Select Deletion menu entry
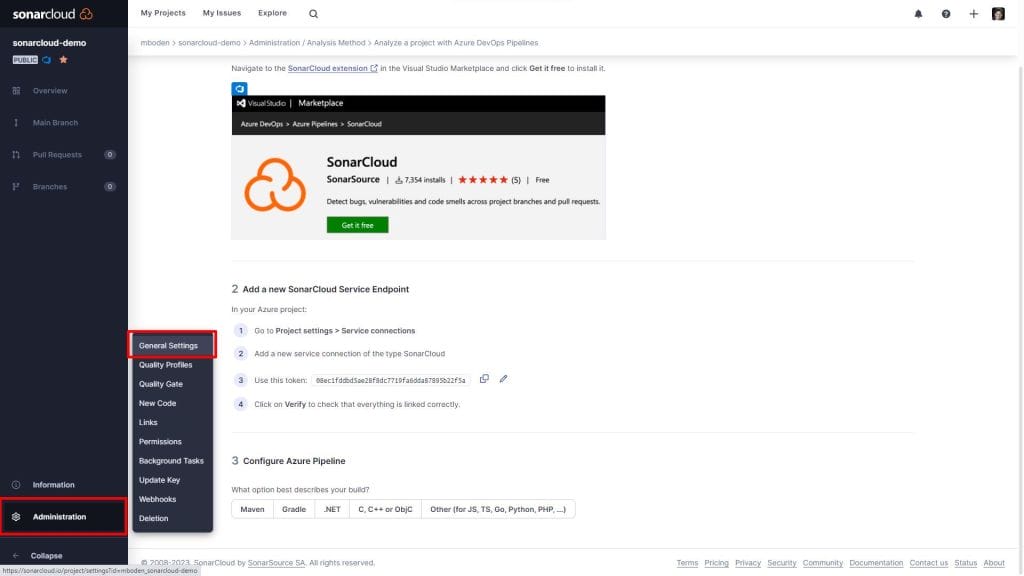 pyautogui.click(x=172, y=519)
